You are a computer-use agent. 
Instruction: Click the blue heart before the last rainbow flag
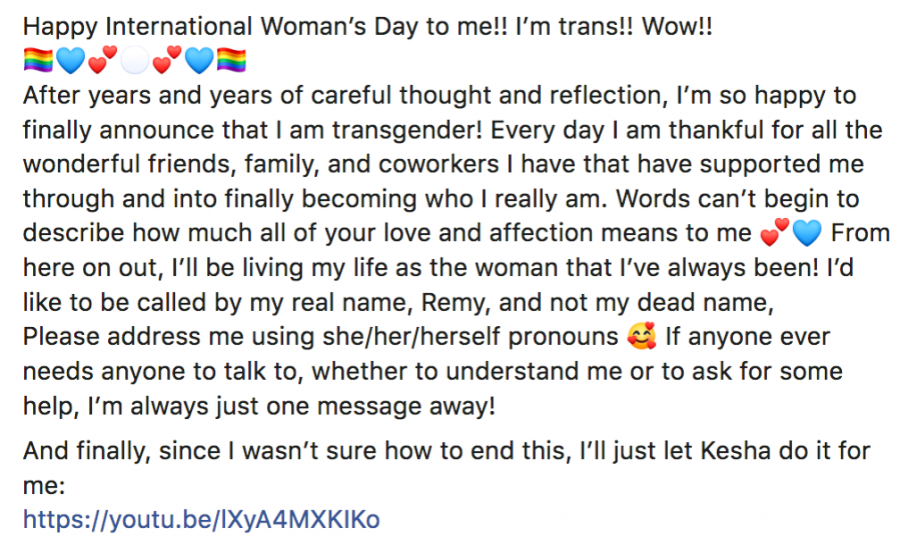[199, 60]
